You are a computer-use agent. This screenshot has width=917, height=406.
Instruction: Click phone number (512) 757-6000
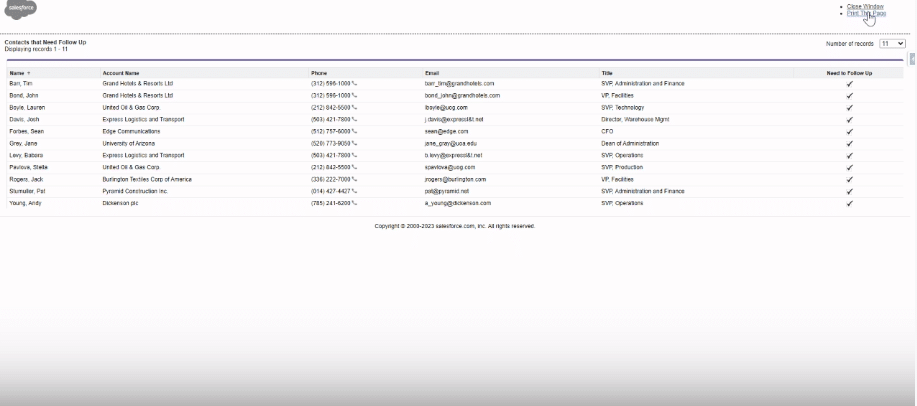(330, 132)
